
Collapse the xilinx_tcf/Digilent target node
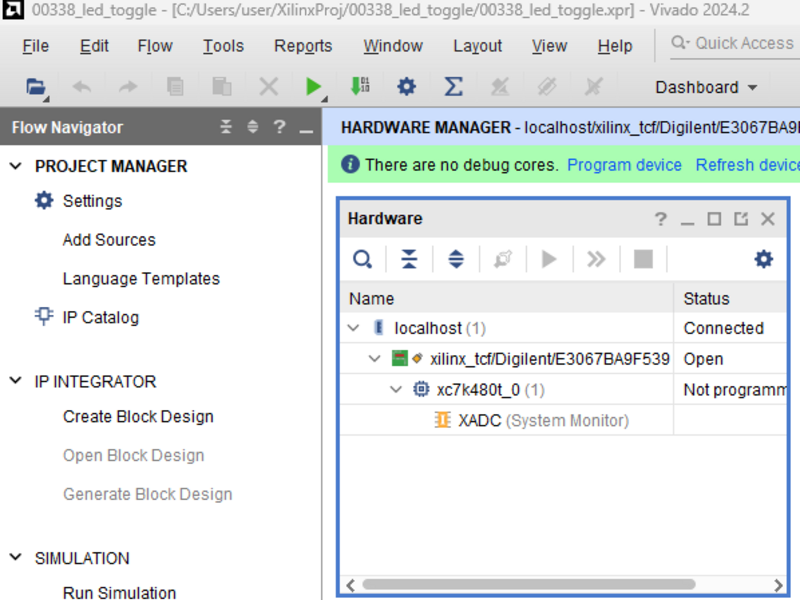click(x=374, y=359)
